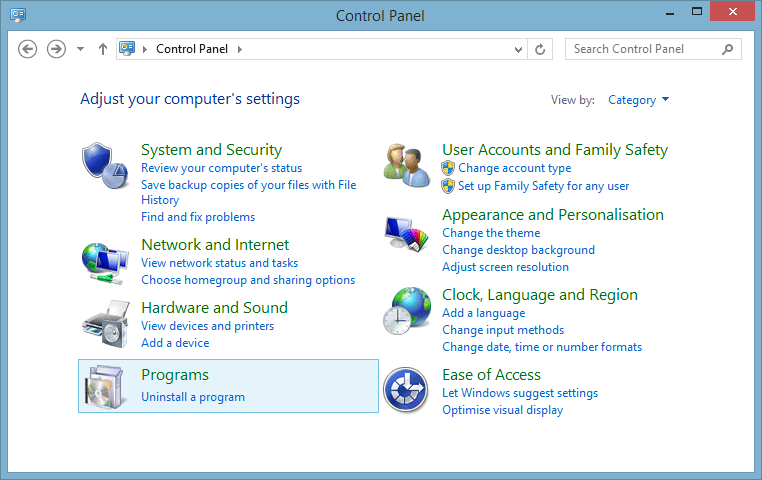
Task: Click the Programs disc box icon
Action: tap(104, 387)
